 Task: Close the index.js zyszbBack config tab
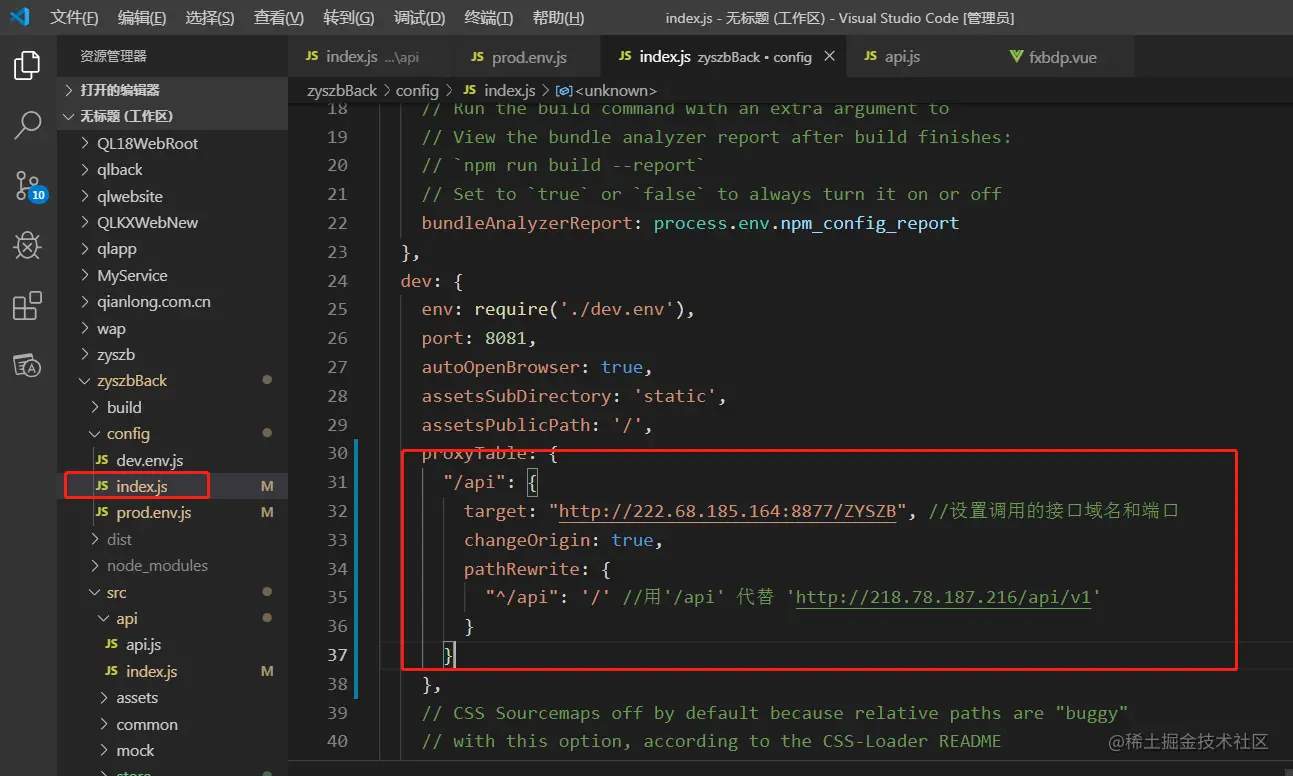829,57
